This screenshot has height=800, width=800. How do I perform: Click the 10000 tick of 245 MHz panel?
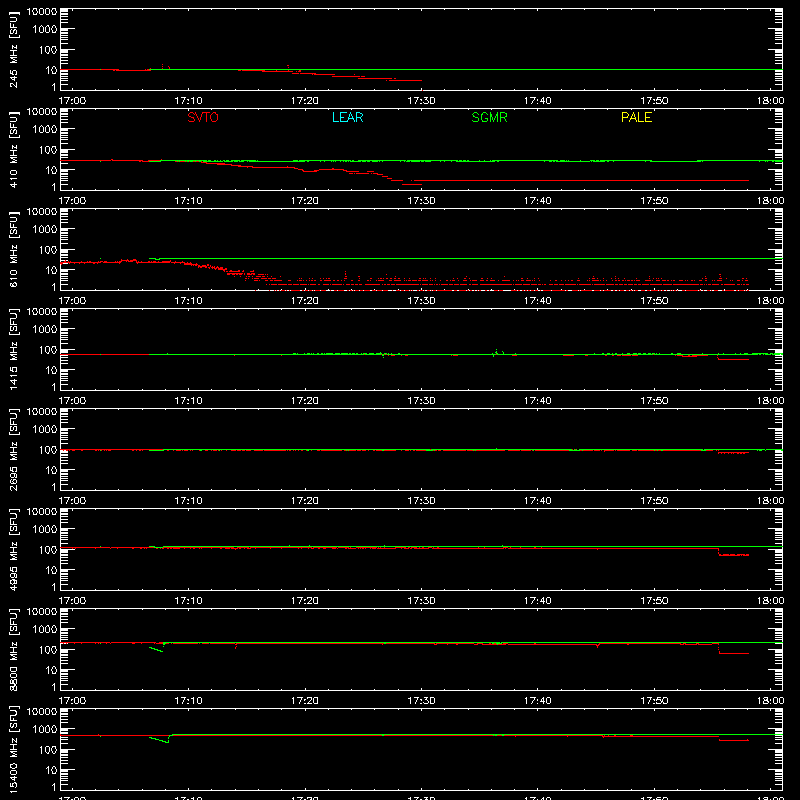click(x=42, y=12)
